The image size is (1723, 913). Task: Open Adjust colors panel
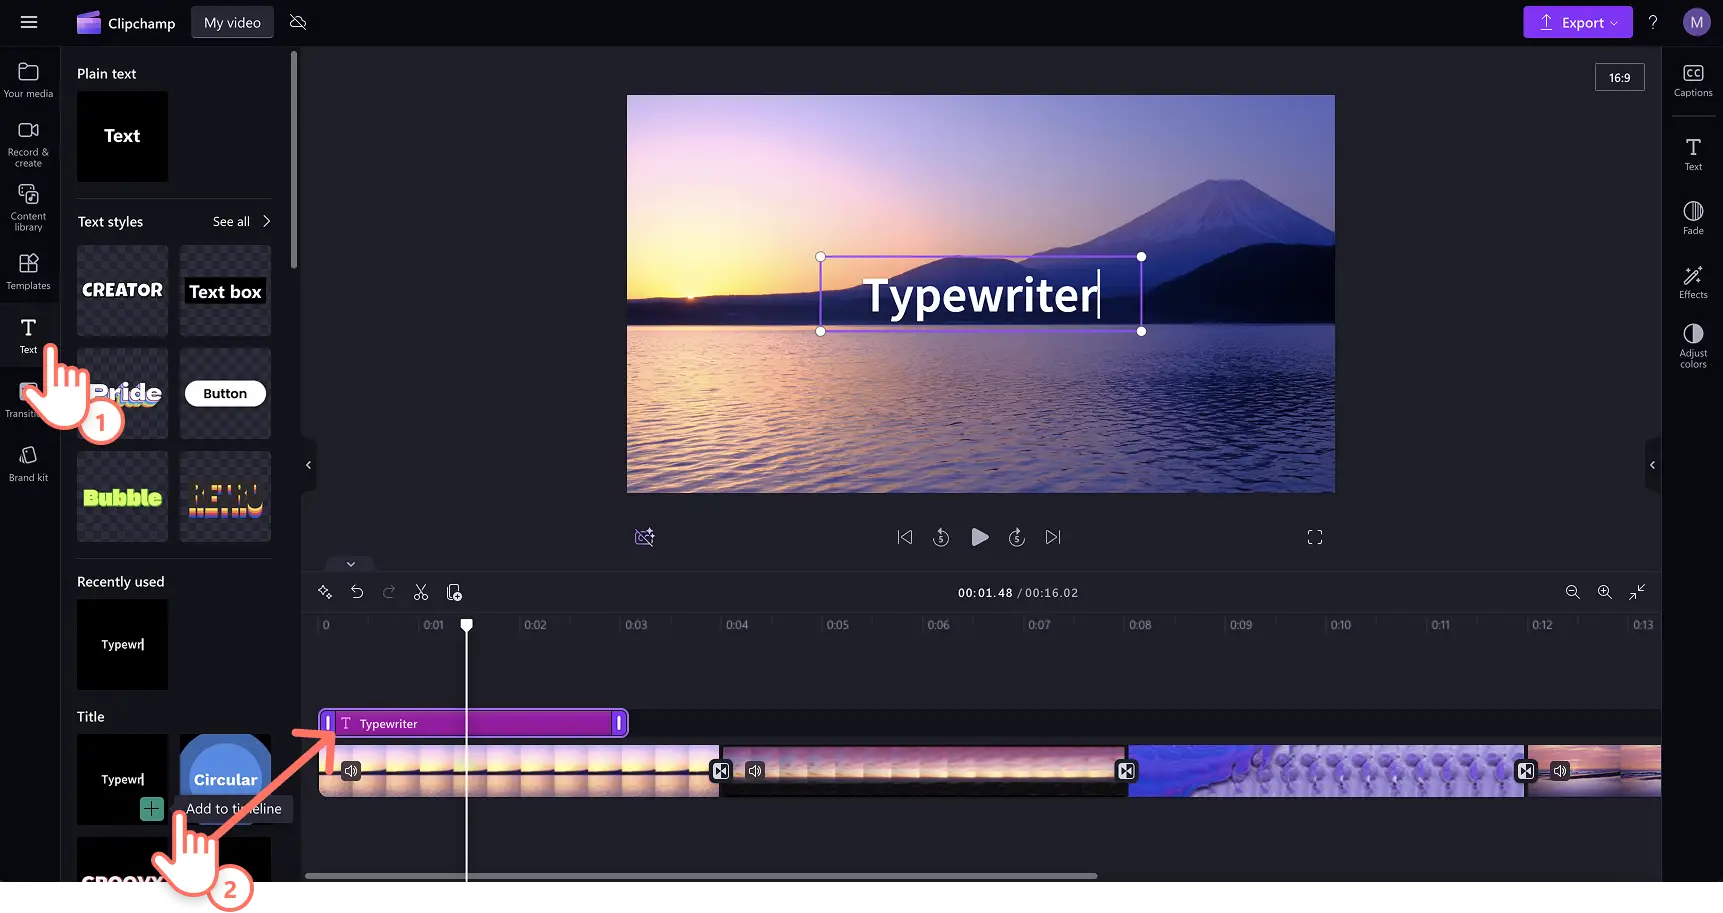[x=1692, y=345]
